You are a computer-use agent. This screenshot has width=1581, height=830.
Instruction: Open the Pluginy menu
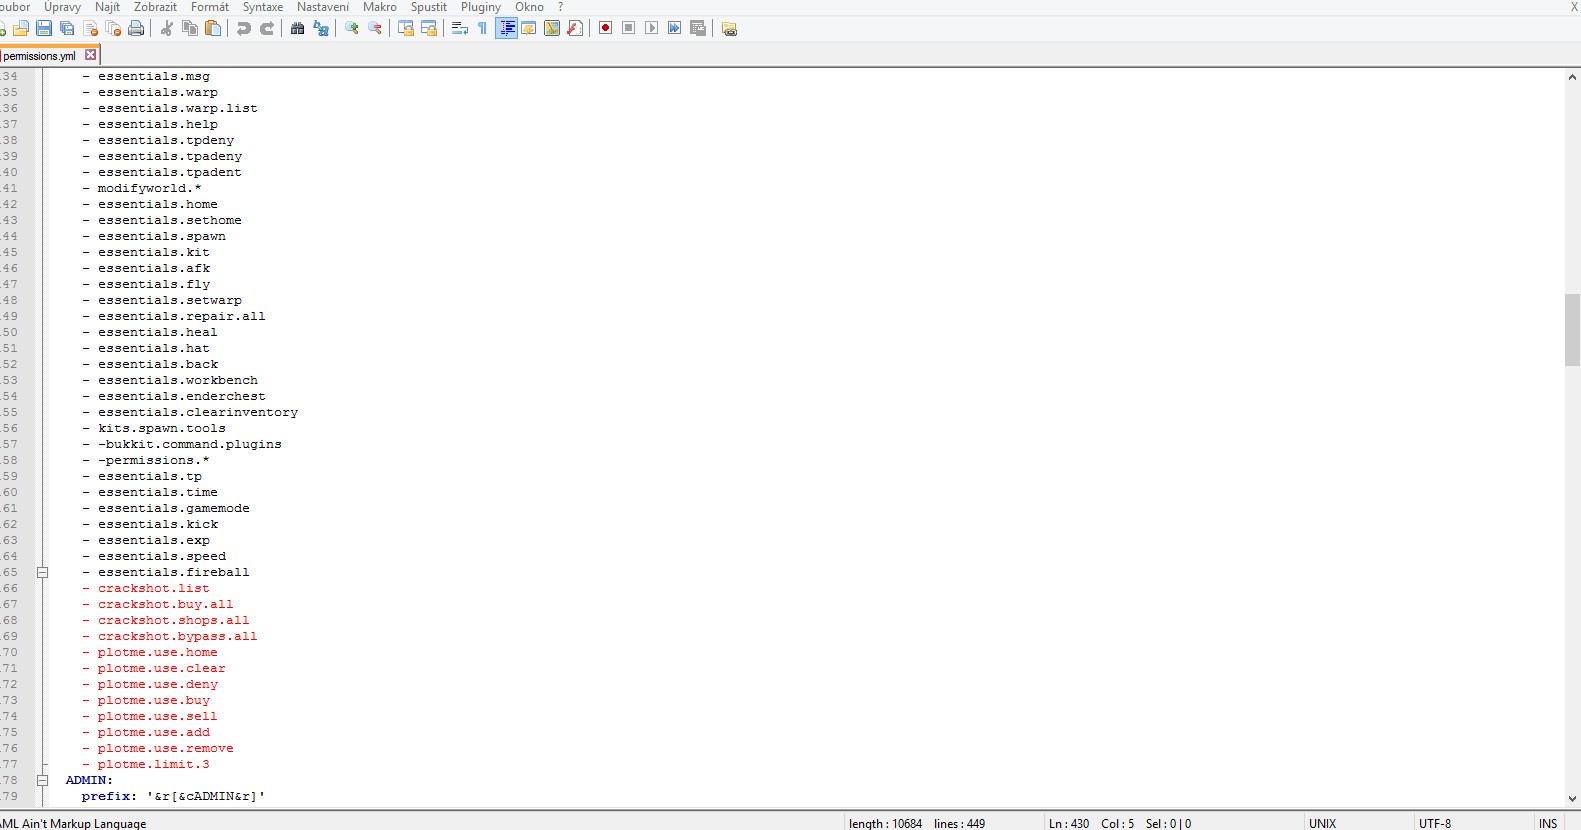coord(480,7)
